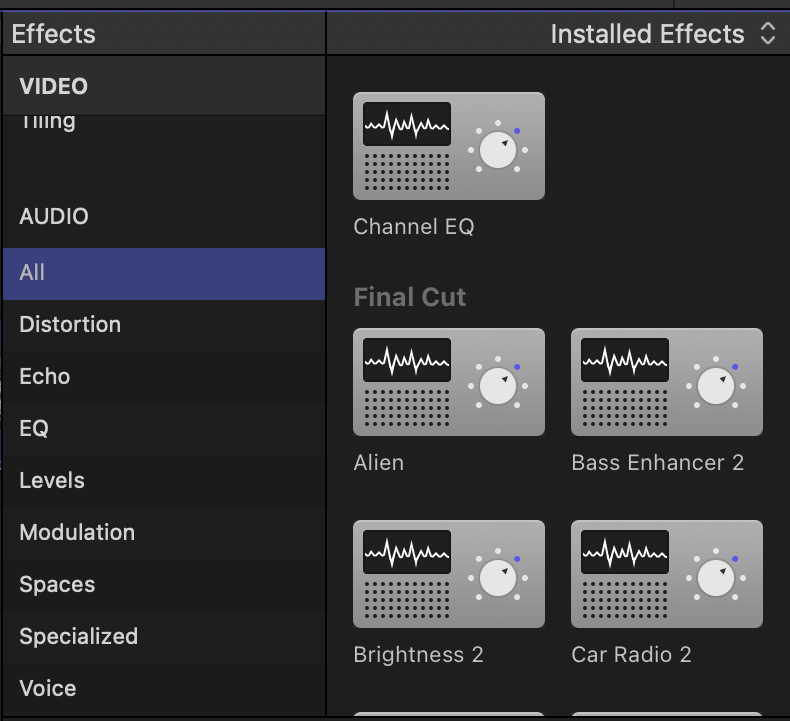Show Echo audio effects
The height and width of the screenshot is (721, 790).
click(164, 377)
